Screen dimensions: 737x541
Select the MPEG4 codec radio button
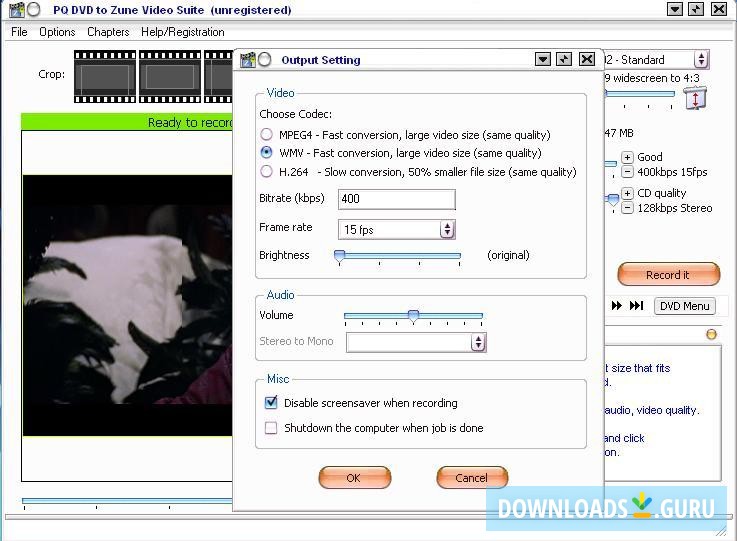point(267,134)
